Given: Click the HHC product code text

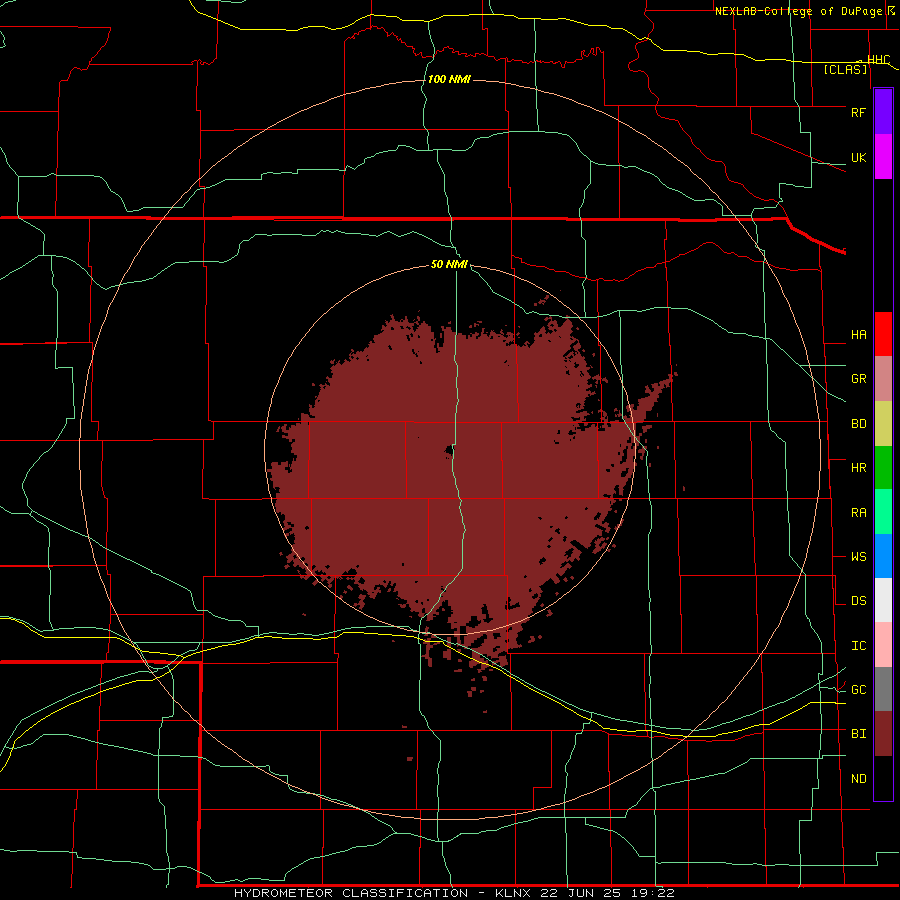Looking at the screenshot, I should (878, 59).
